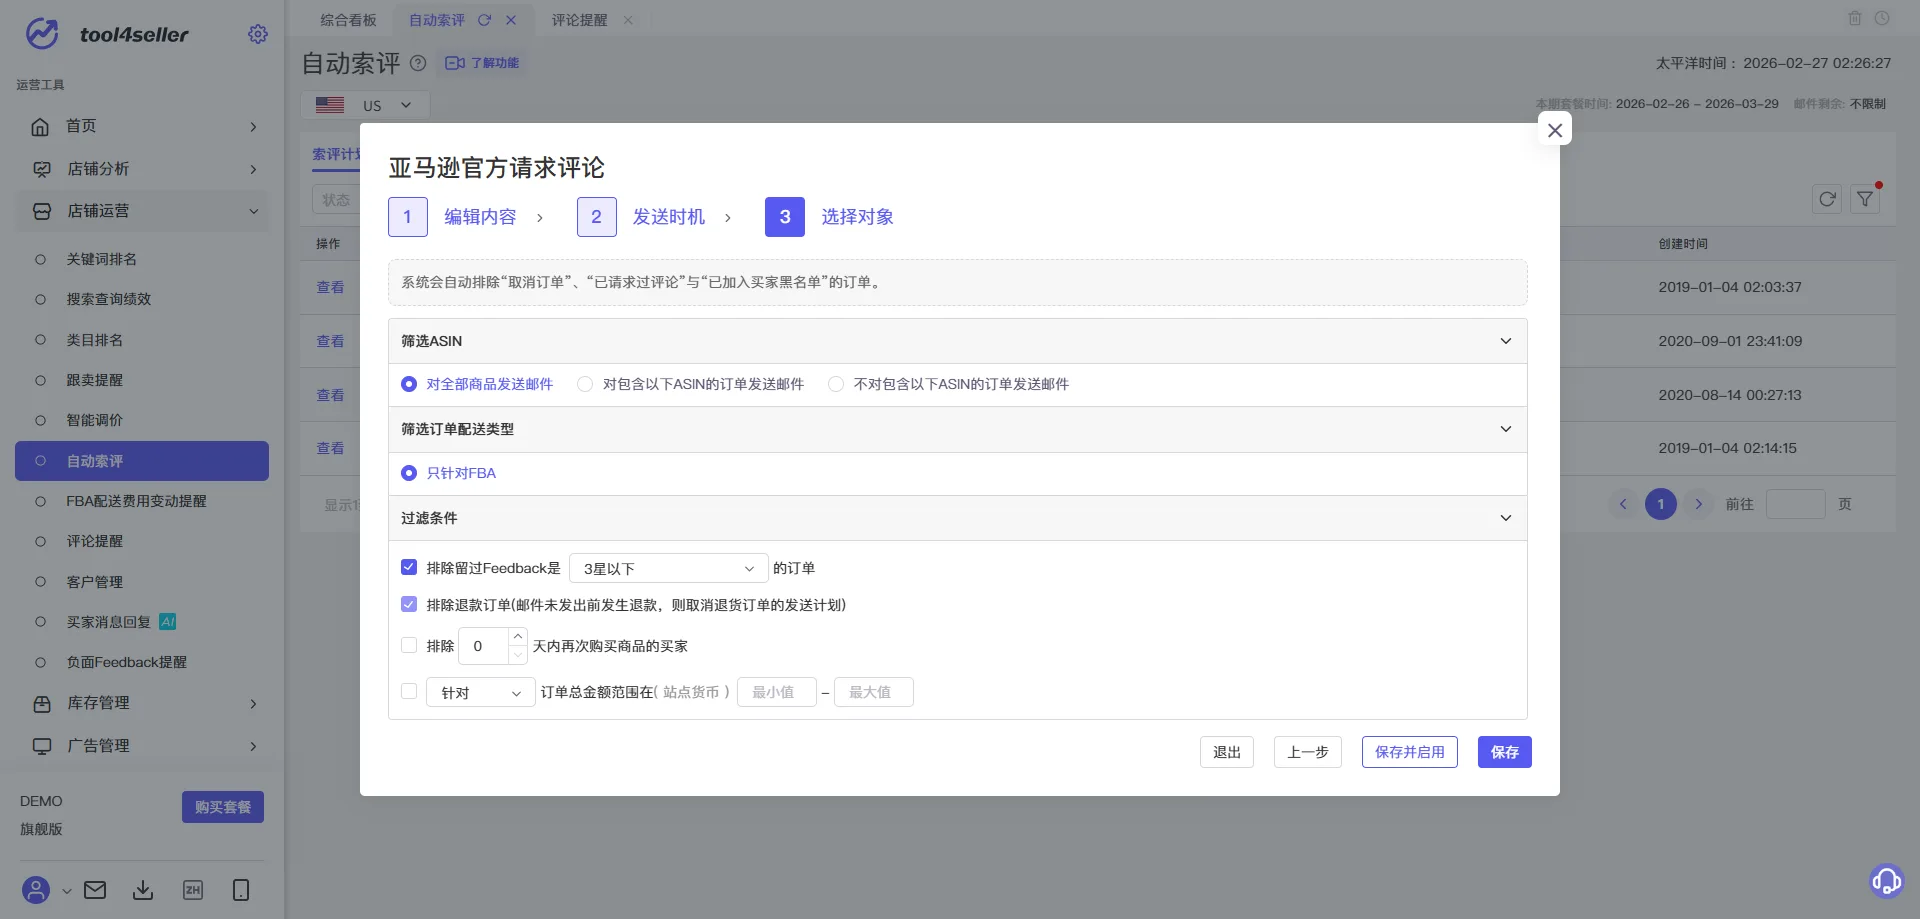This screenshot has height=919, width=1920.
Task: Click the history clock icon at top right
Action: coord(1882,18)
